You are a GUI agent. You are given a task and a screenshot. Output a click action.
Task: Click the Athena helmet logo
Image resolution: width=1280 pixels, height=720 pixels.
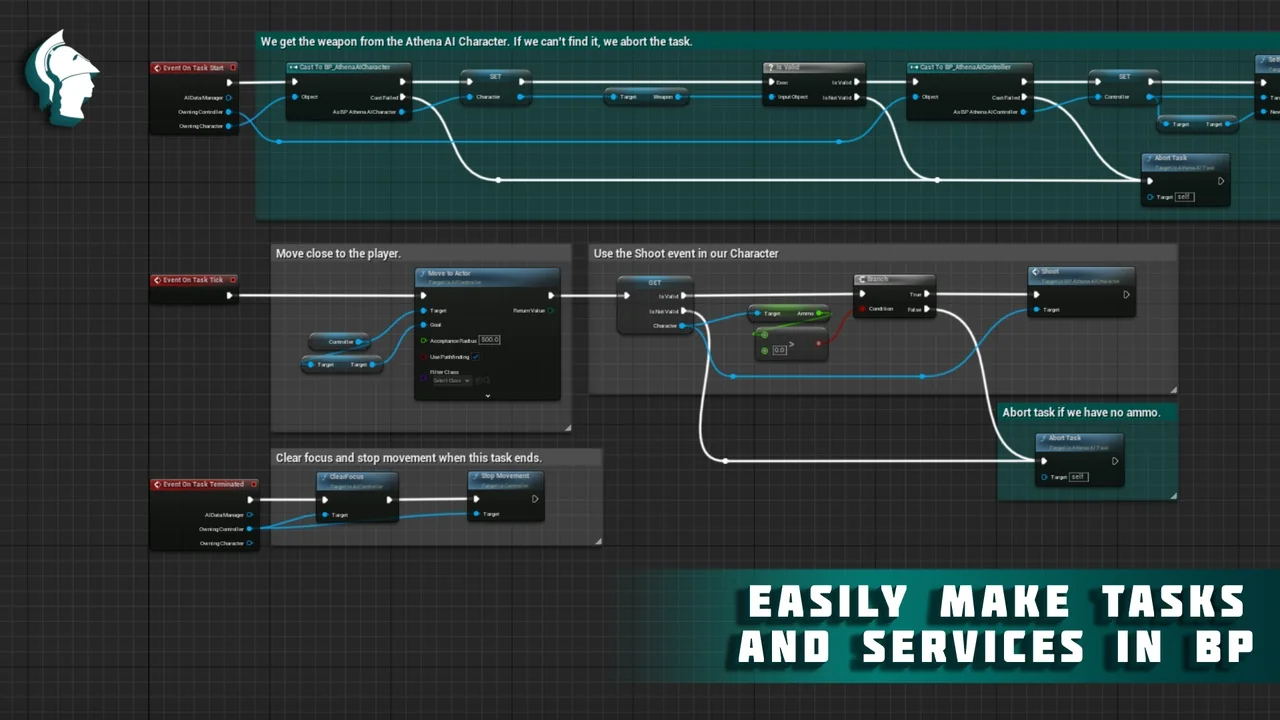[61, 76]
